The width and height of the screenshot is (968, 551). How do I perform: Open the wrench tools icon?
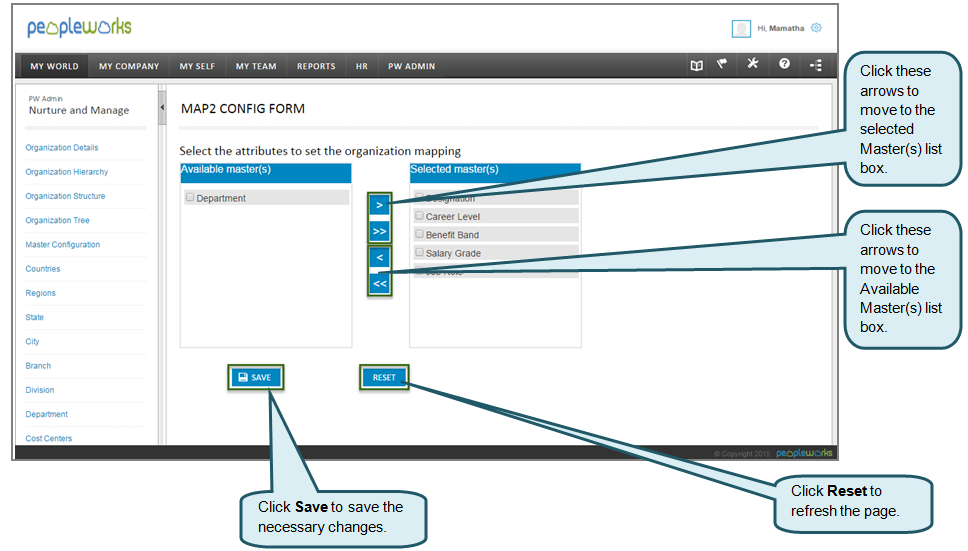[753, 65]
